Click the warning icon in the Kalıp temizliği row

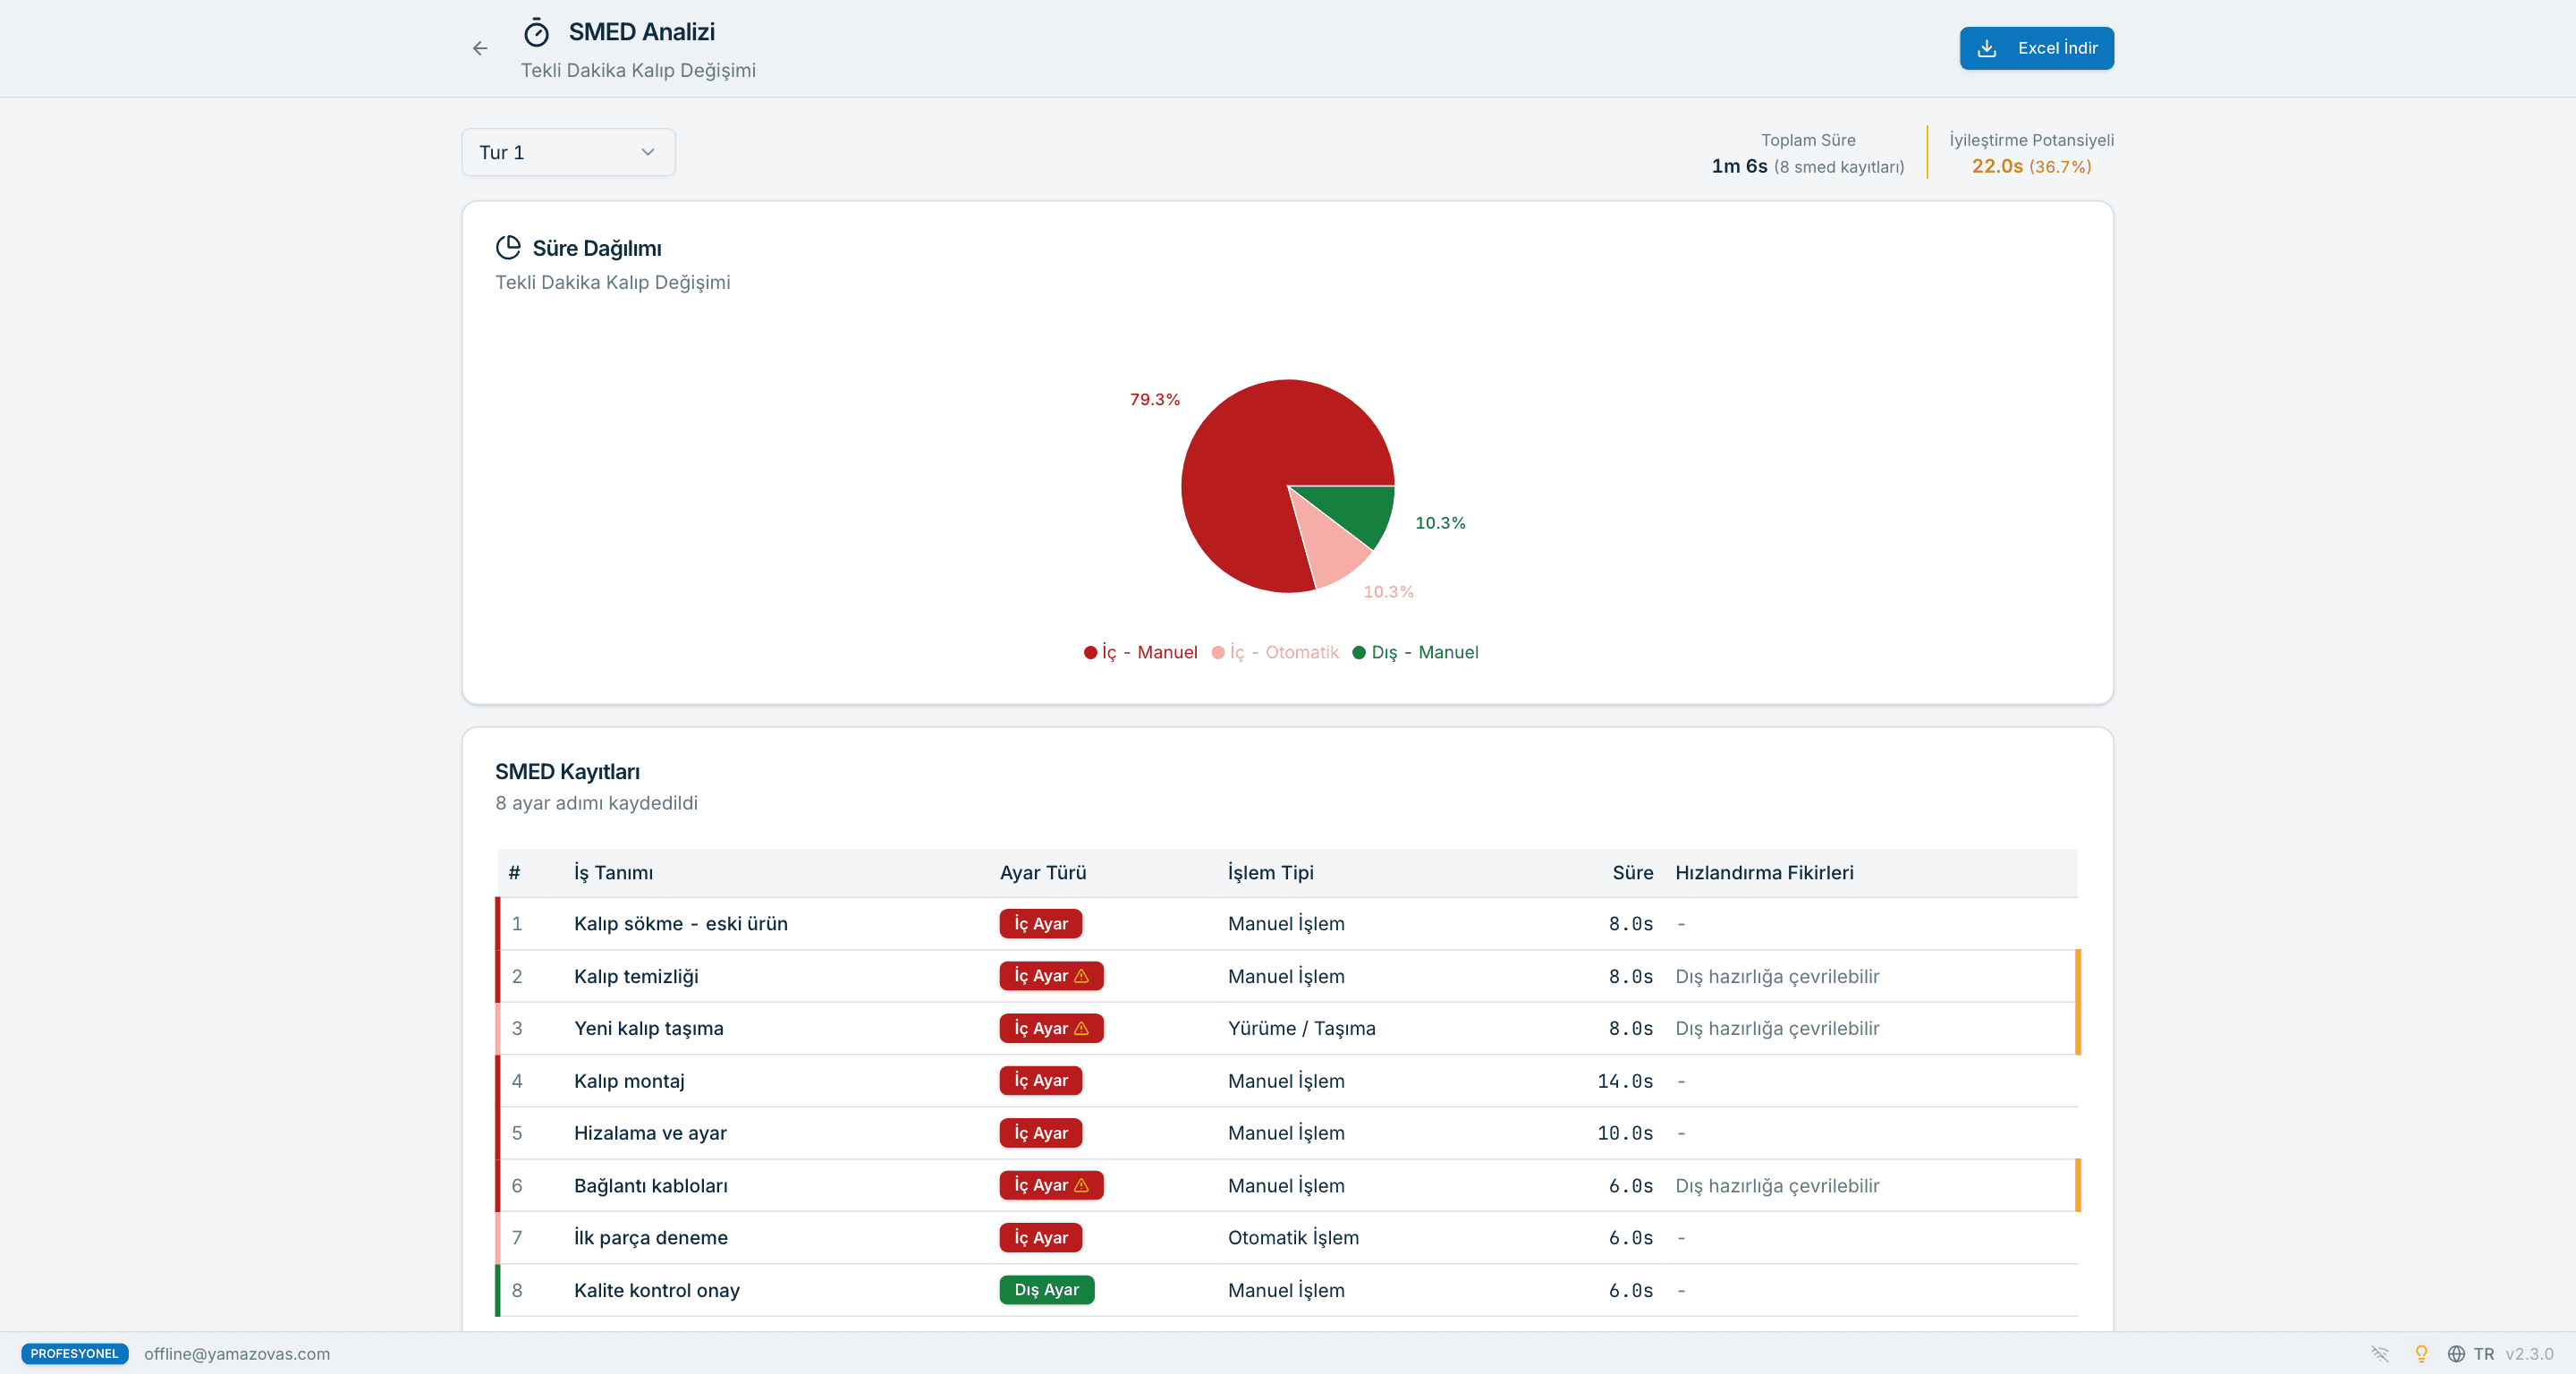point(1081,976)
